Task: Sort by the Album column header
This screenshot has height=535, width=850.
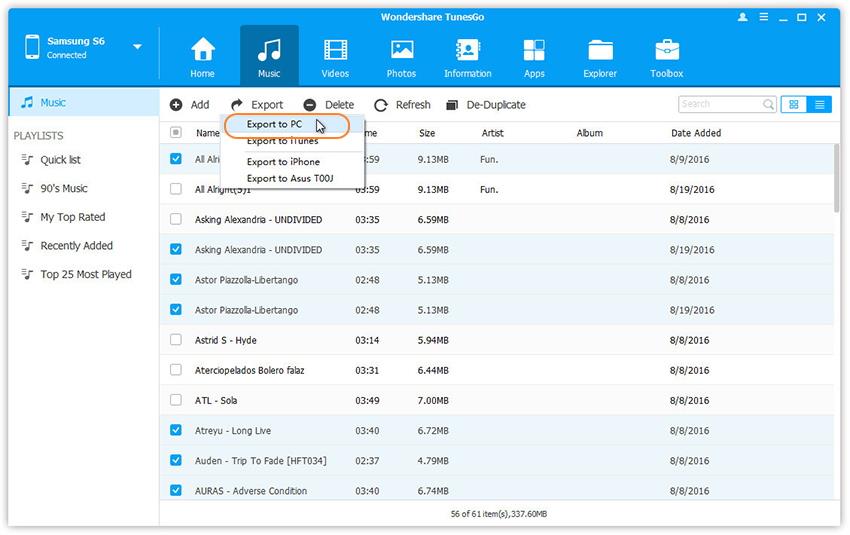Action: 589,133
